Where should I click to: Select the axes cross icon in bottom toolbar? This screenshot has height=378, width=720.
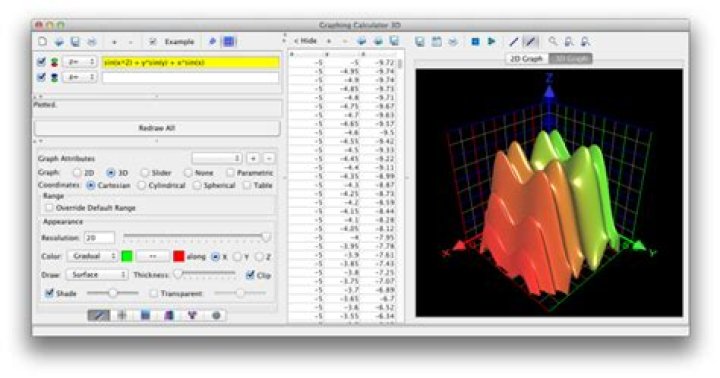[x=122, y=315]
